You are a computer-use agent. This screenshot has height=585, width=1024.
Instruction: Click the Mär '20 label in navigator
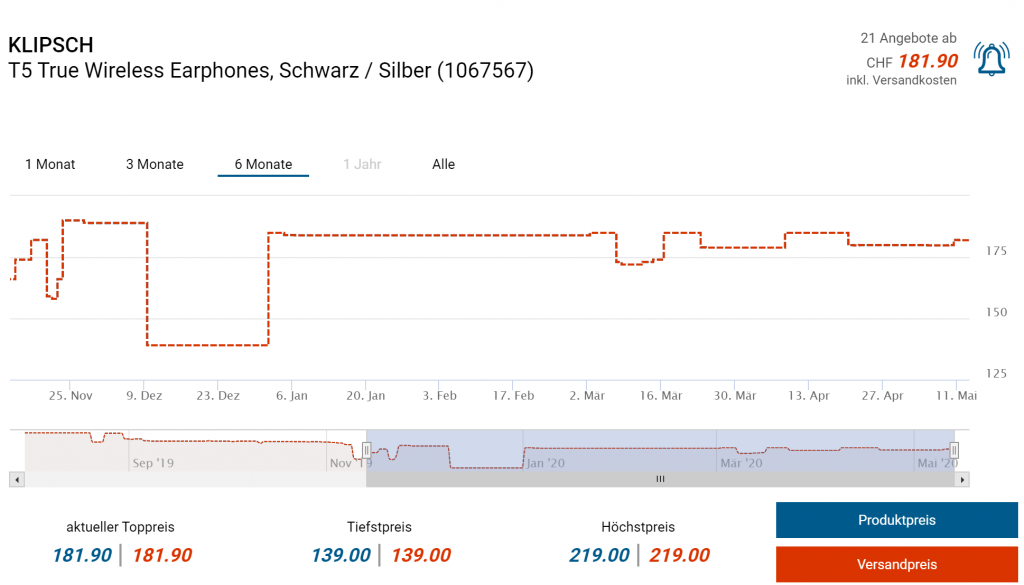tap(741, 463)
